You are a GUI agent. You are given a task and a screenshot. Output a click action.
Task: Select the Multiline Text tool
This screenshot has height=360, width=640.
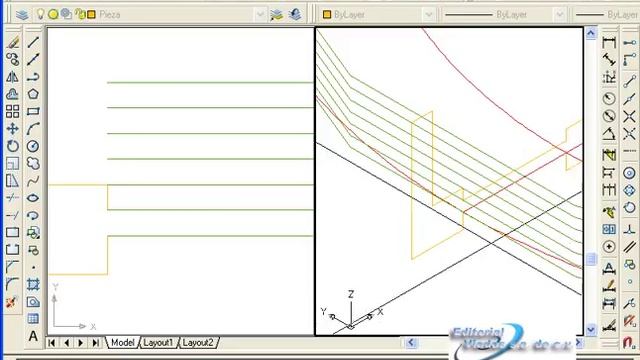(33, 336)
